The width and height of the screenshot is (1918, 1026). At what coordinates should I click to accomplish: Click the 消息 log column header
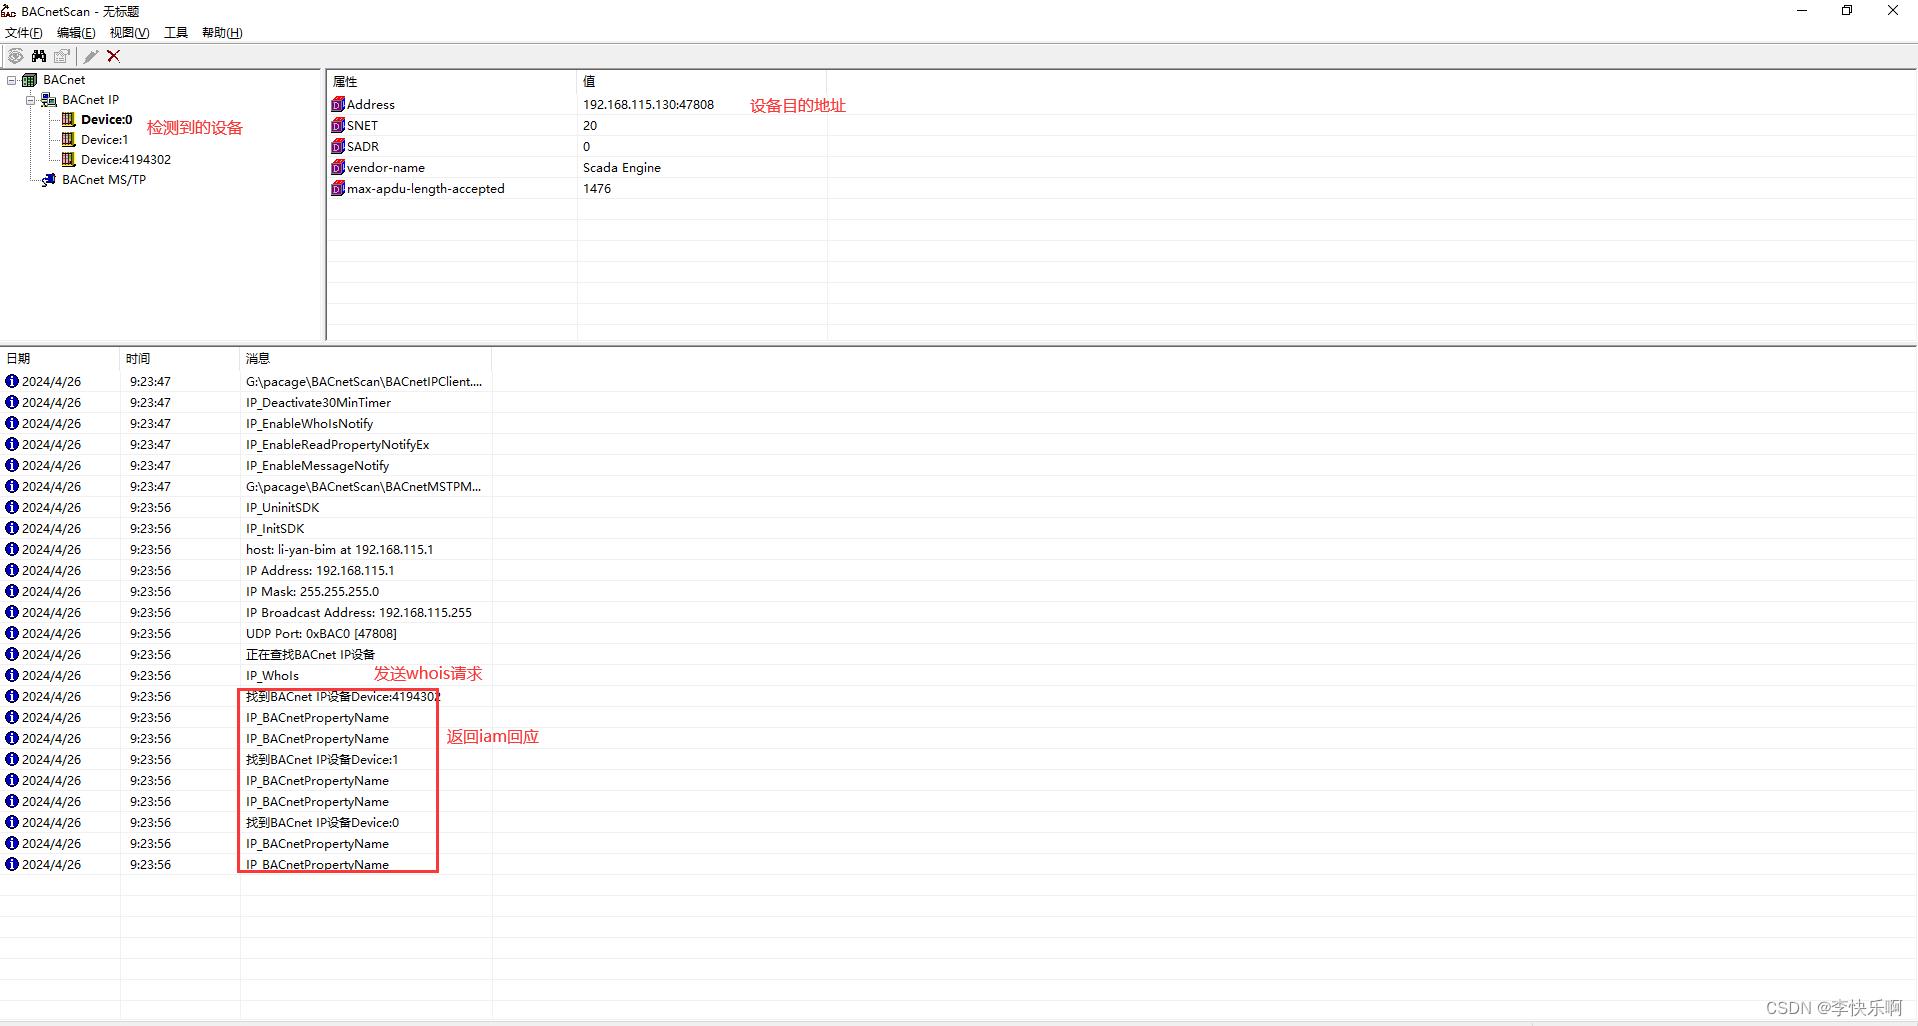pyautogui.click(x=366, y=358)
